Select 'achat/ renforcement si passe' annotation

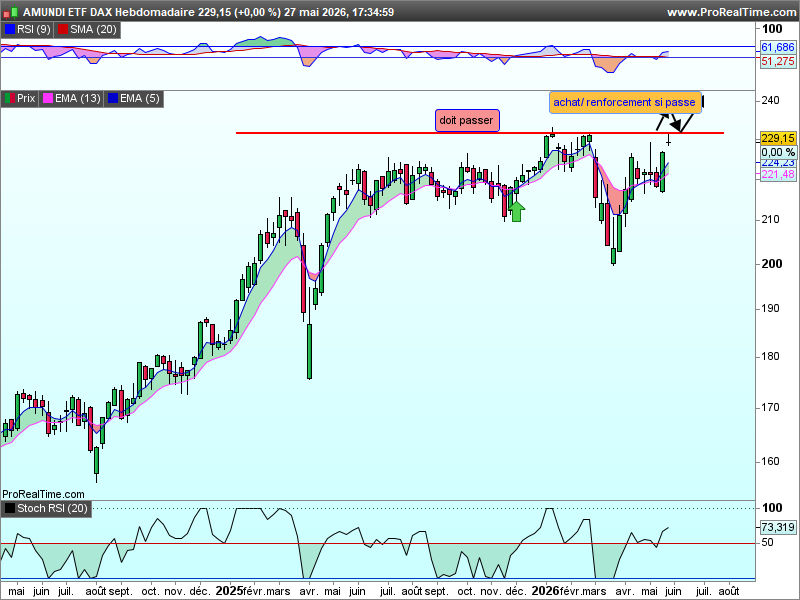(624, 103)
